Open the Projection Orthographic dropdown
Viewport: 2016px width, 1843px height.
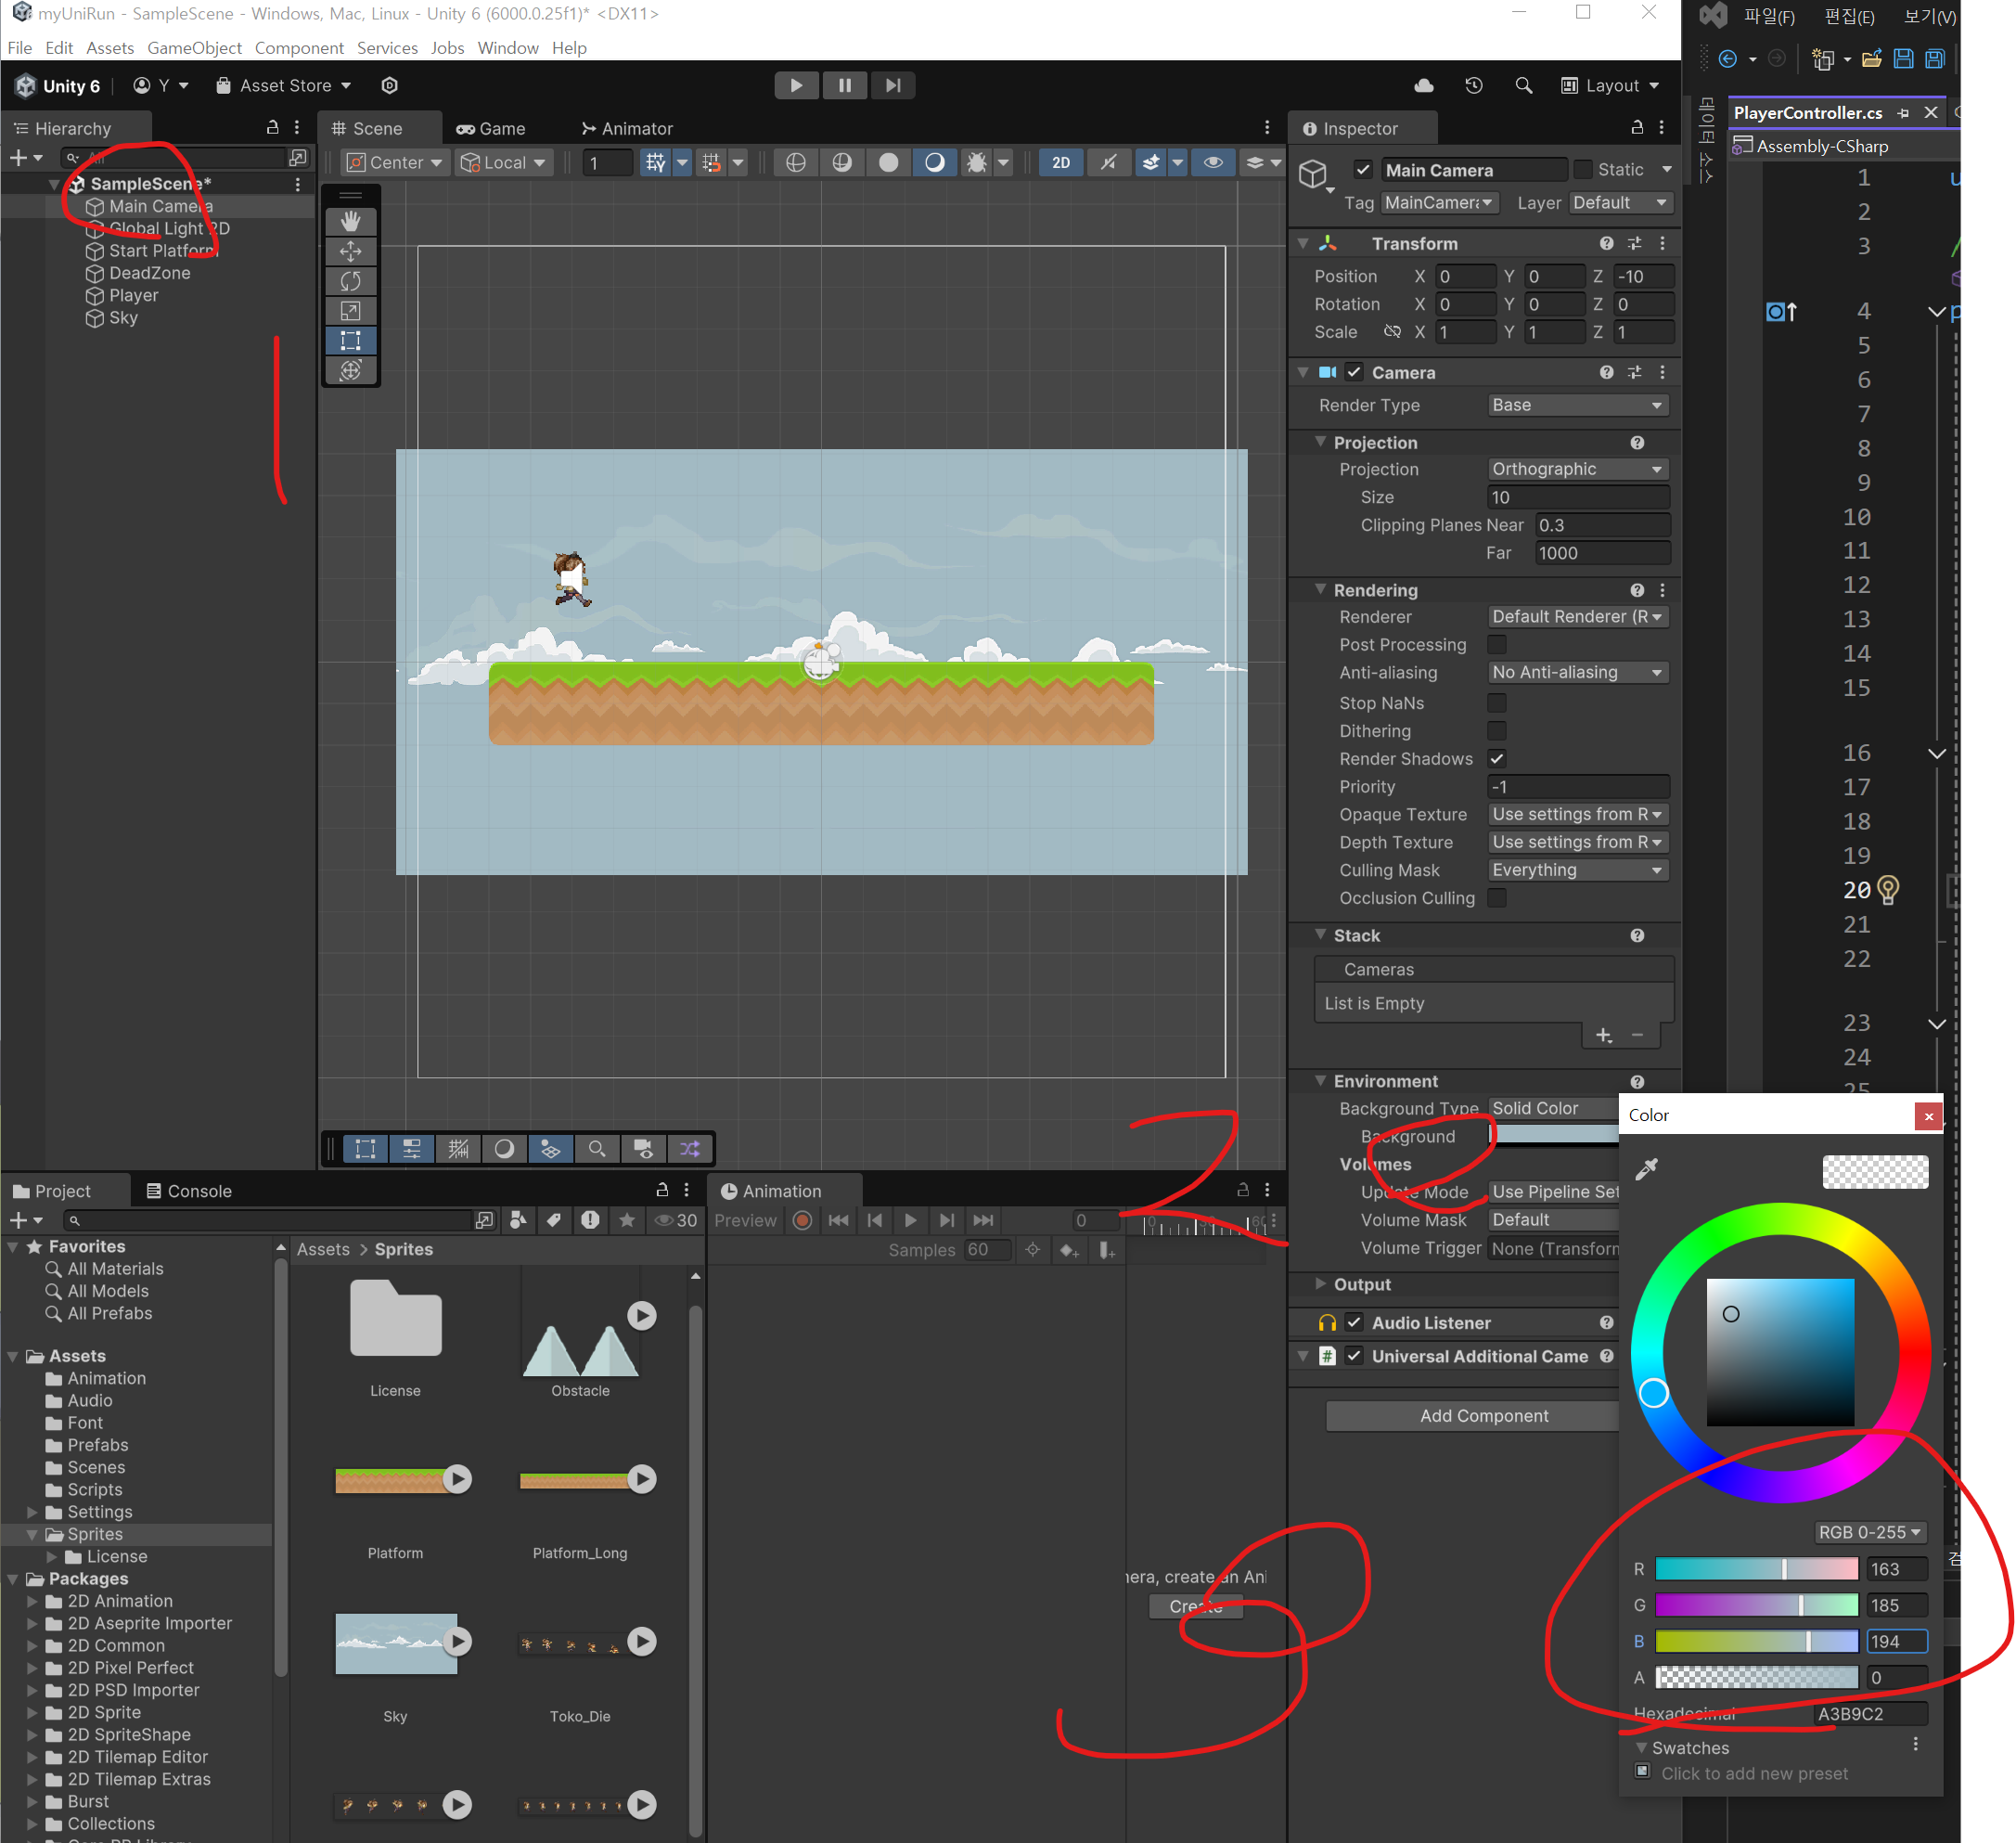tap(1576, 469)
